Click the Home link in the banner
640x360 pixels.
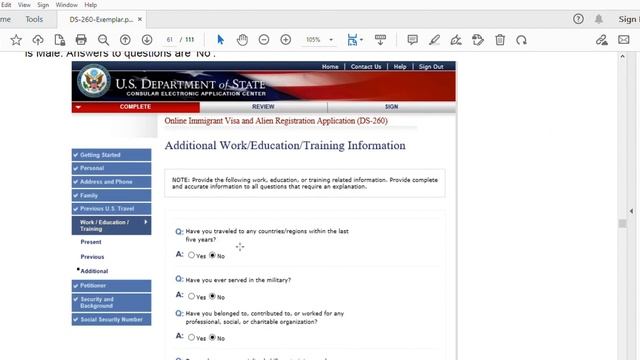(x=330, y=67)
